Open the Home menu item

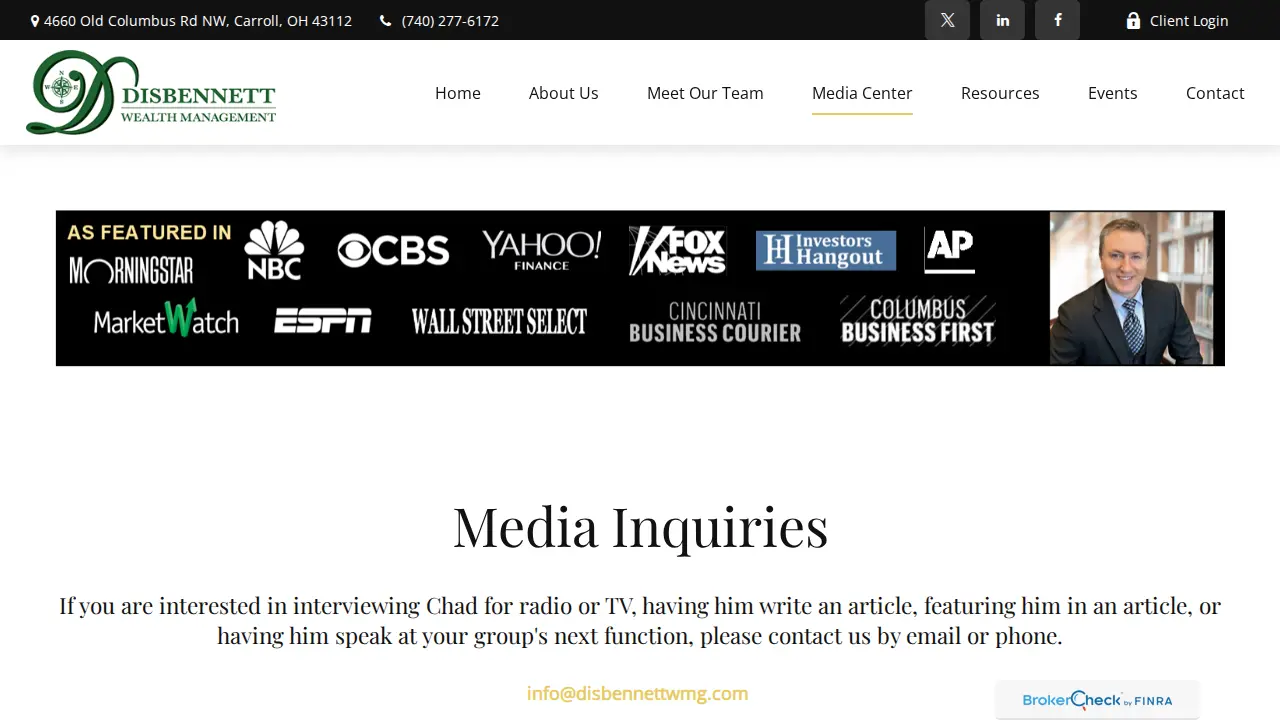[458, 93]
